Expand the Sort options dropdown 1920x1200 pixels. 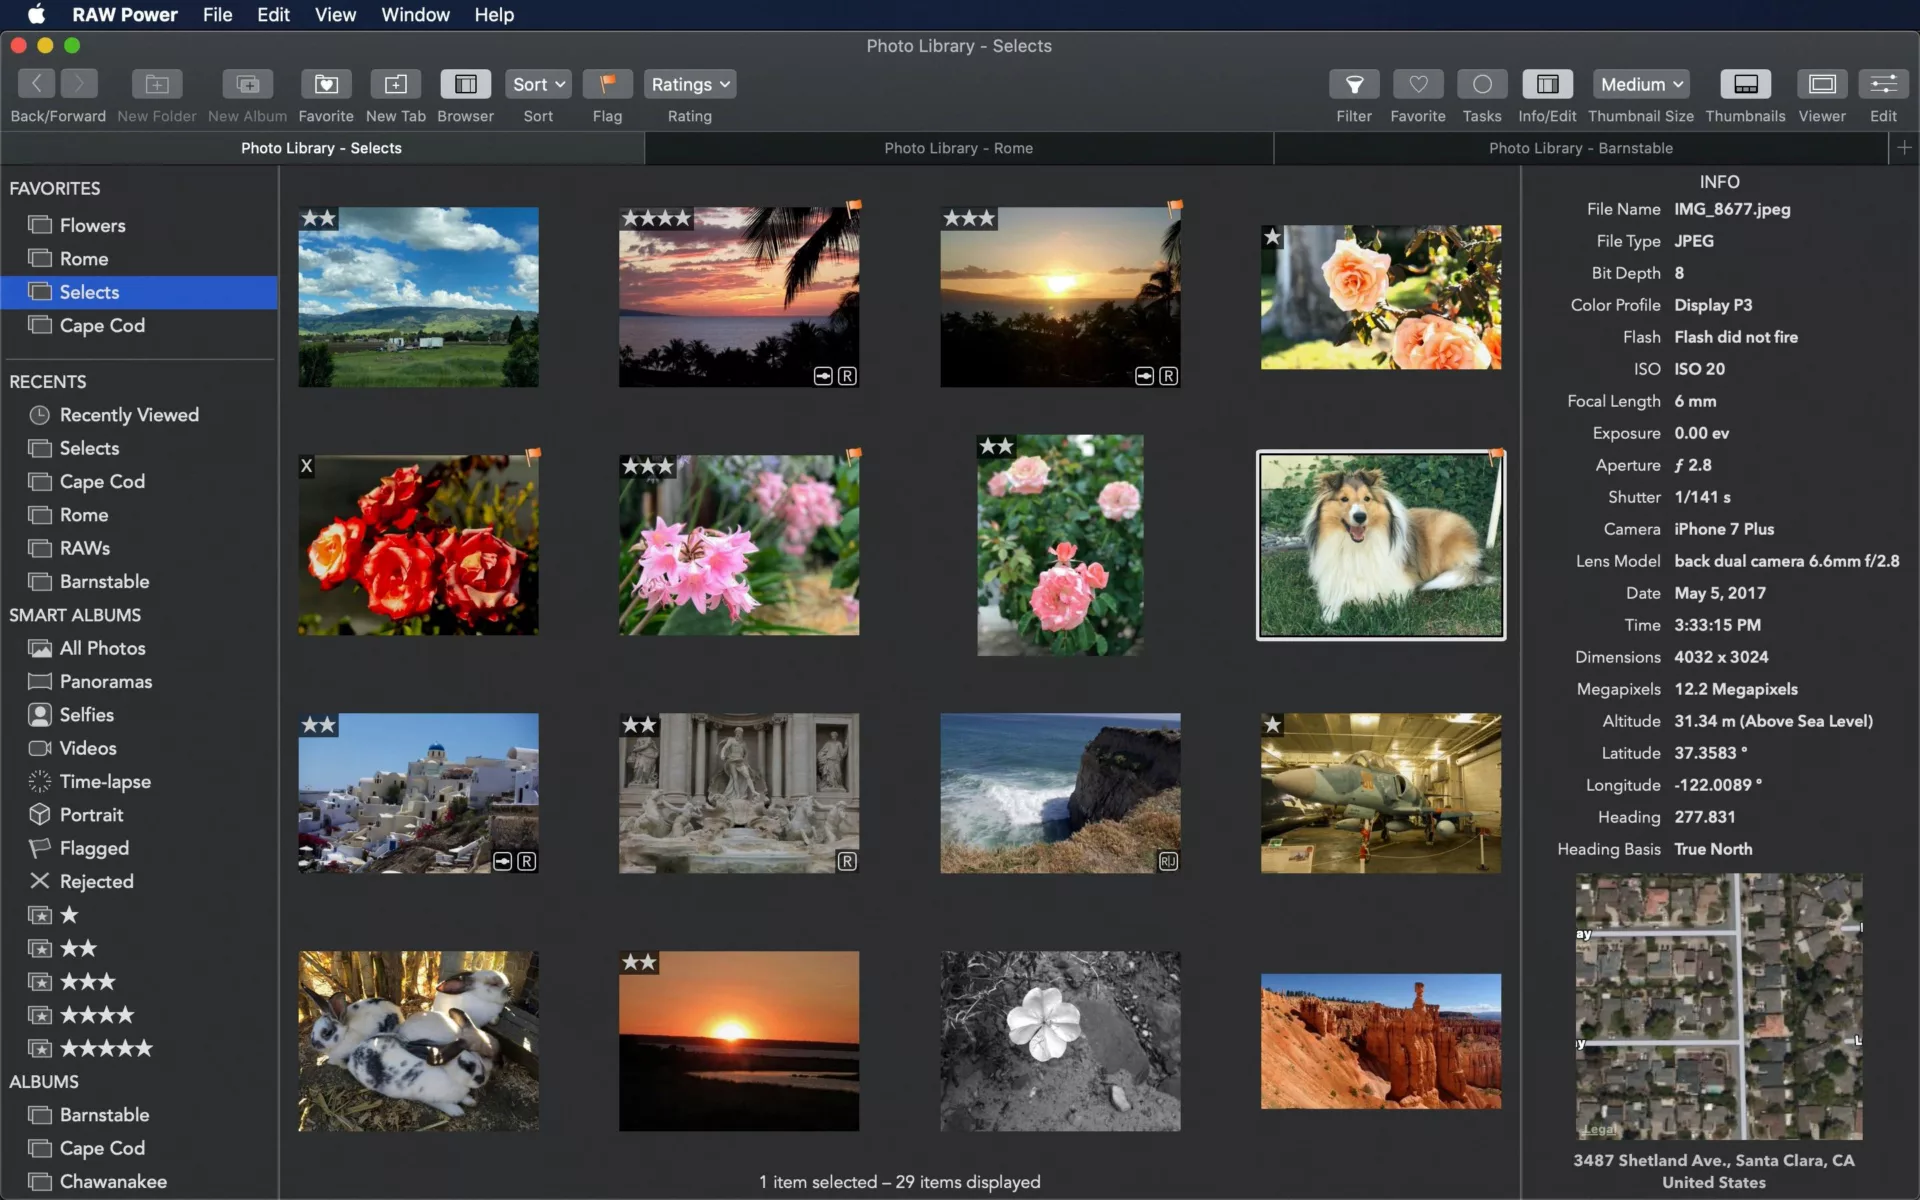pos(539,84)
